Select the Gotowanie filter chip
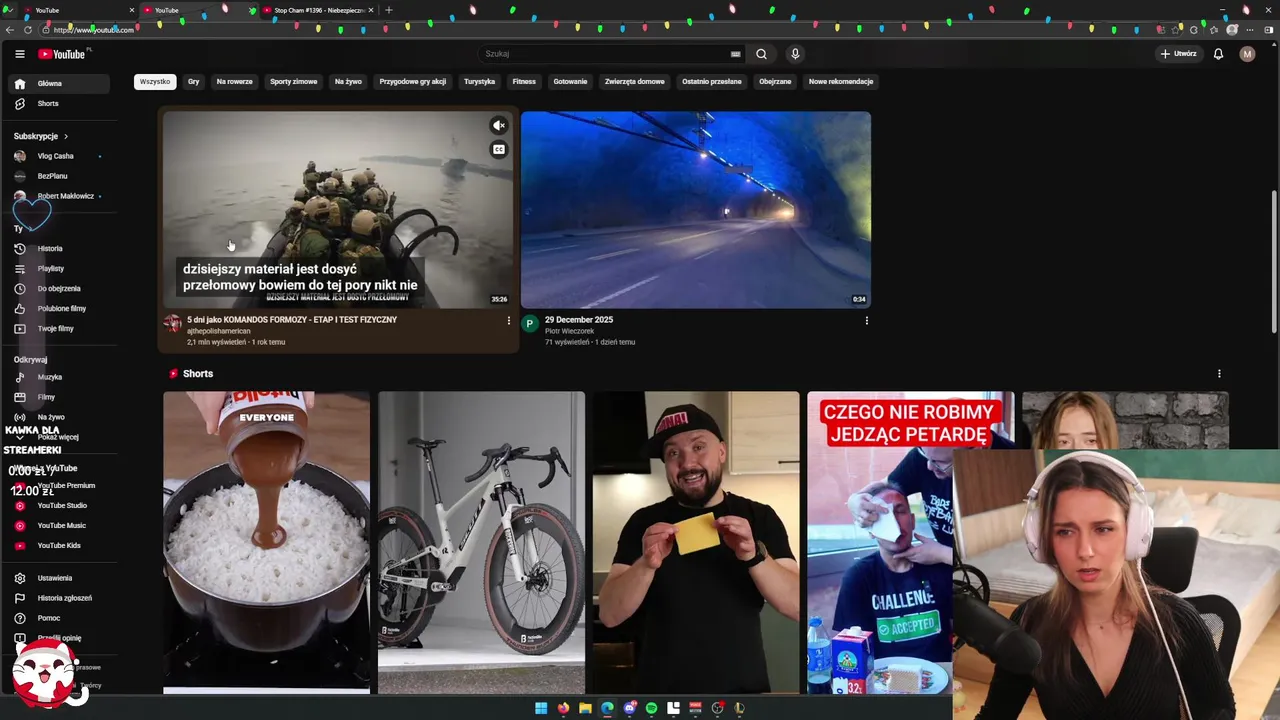Viewport: 1280px width, 720px height. click(x=570, y=82)
